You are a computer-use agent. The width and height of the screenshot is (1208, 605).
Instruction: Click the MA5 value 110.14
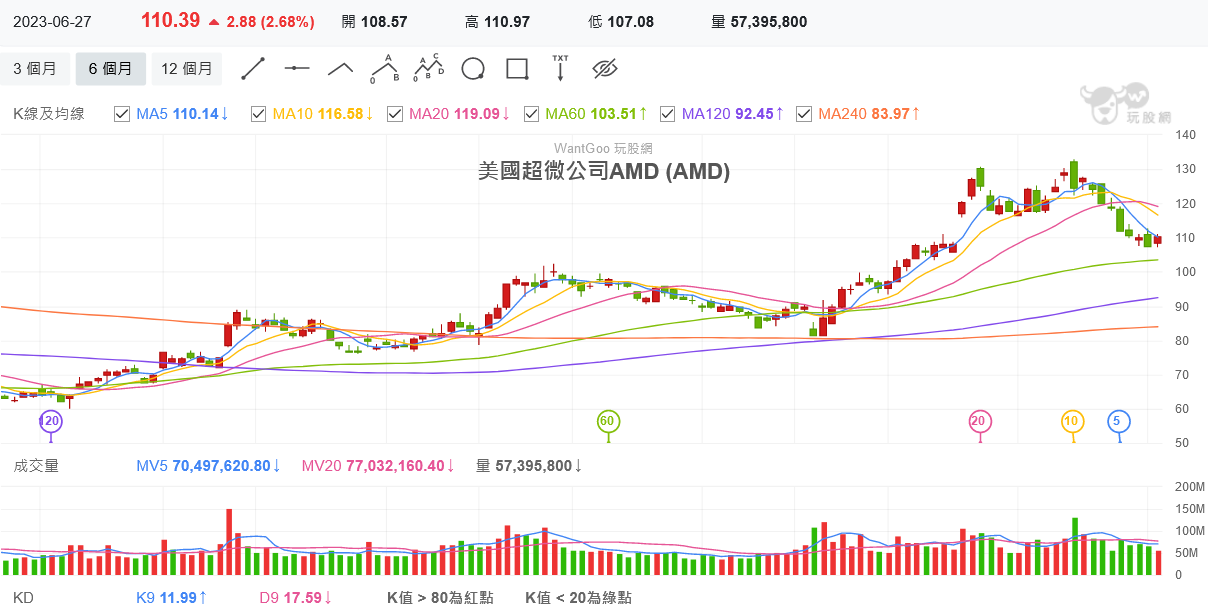195,114
